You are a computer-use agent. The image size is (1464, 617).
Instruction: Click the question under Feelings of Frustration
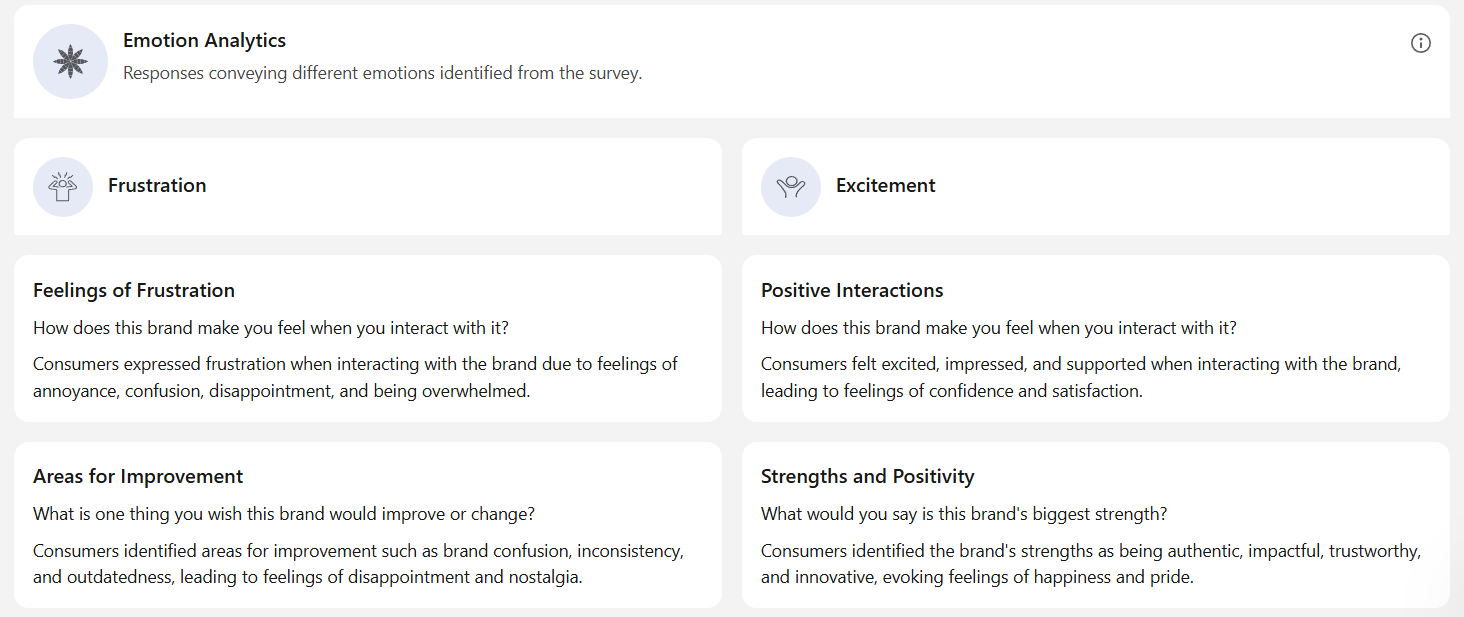pyautogui.click(x=271, y=327)
